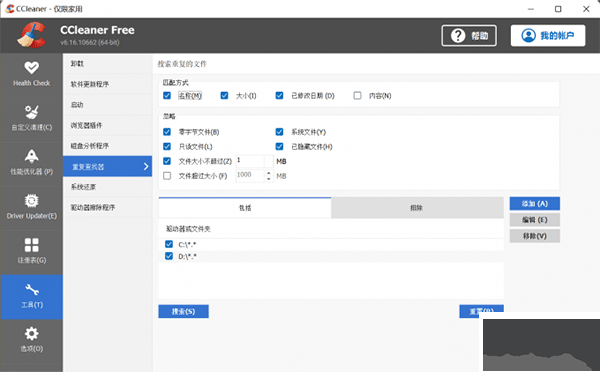Image resolution: width=600 pixels, height=372 pixels.
Task: Click the min file size field showing 1000
Action: click(250, 176)
